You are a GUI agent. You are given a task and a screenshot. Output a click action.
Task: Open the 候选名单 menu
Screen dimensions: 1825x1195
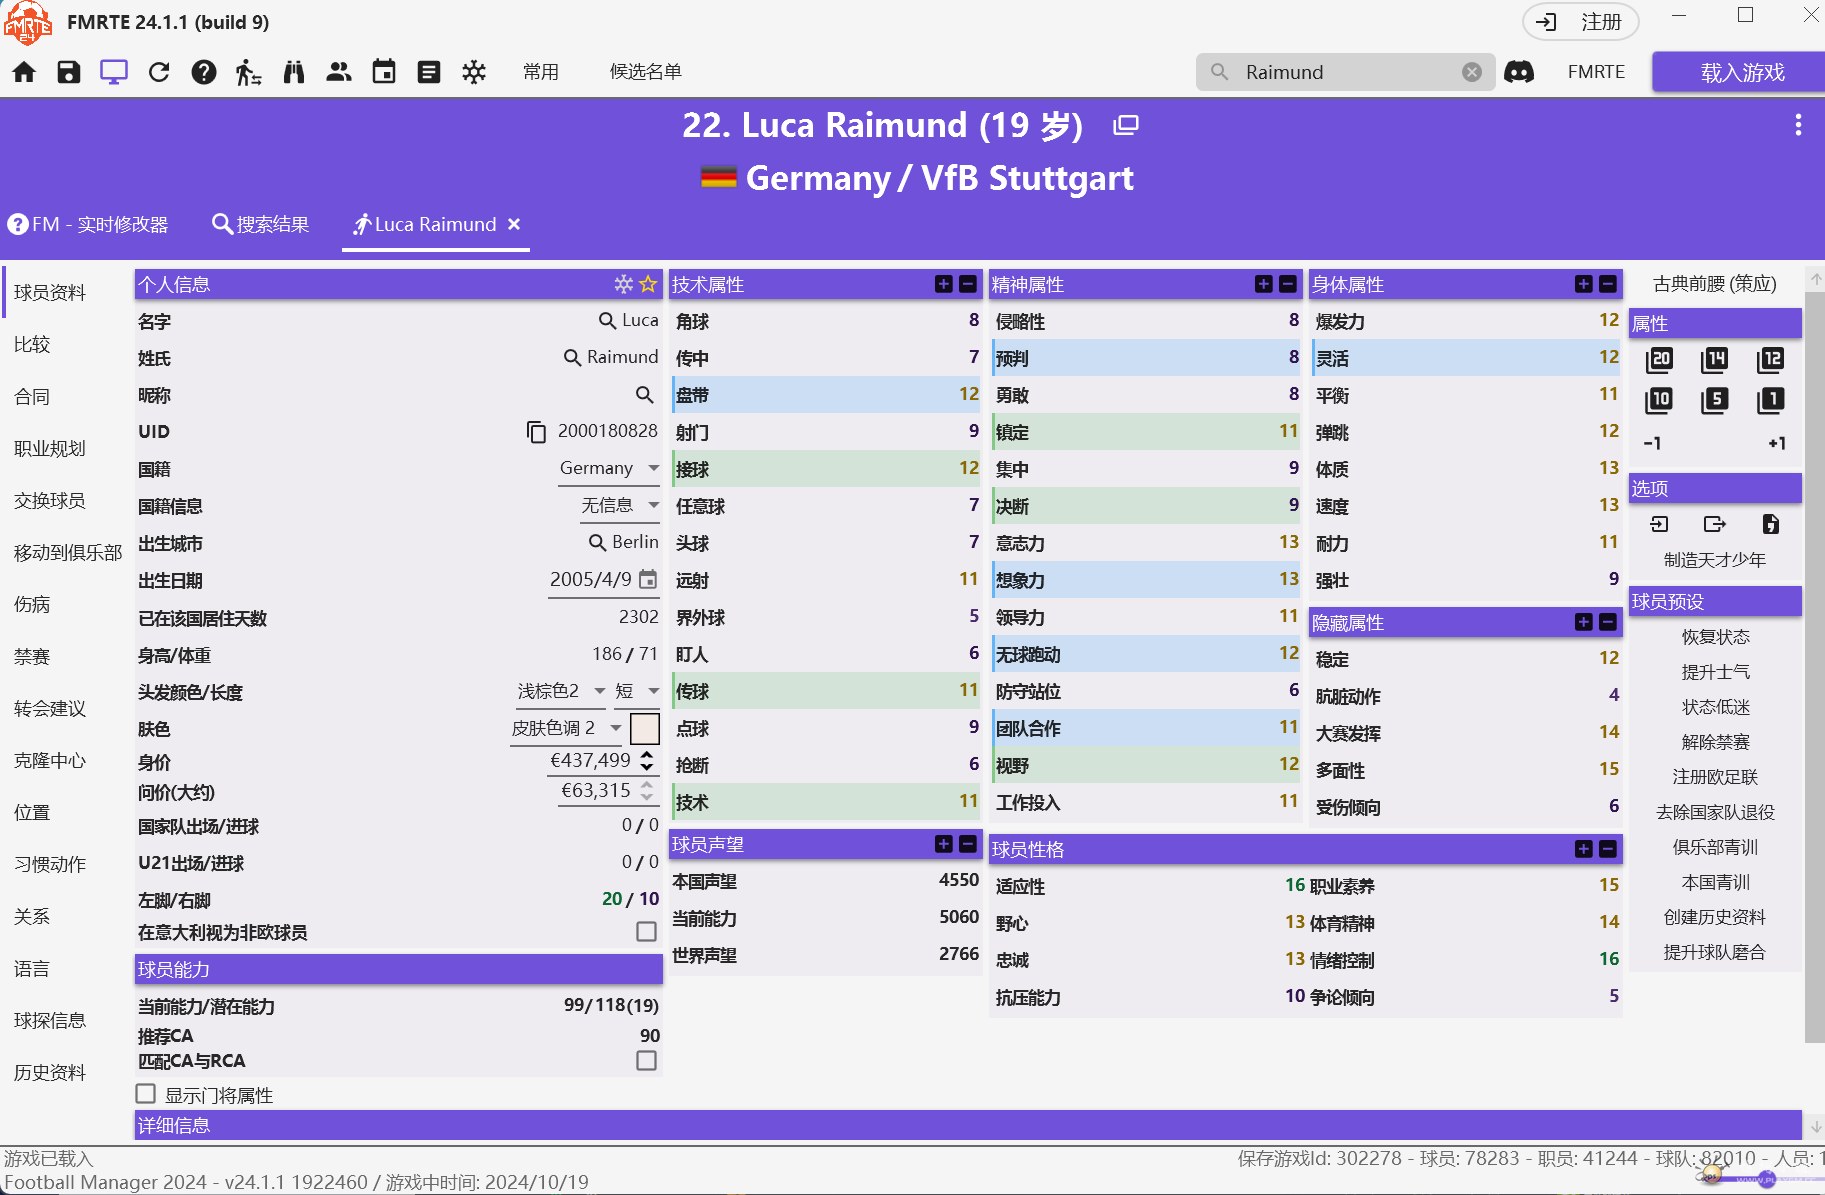[x=646, y=72]
